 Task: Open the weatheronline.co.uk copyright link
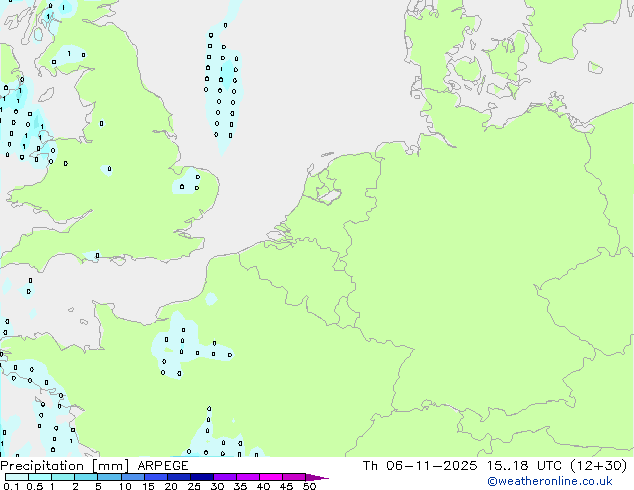pos(549,481)
